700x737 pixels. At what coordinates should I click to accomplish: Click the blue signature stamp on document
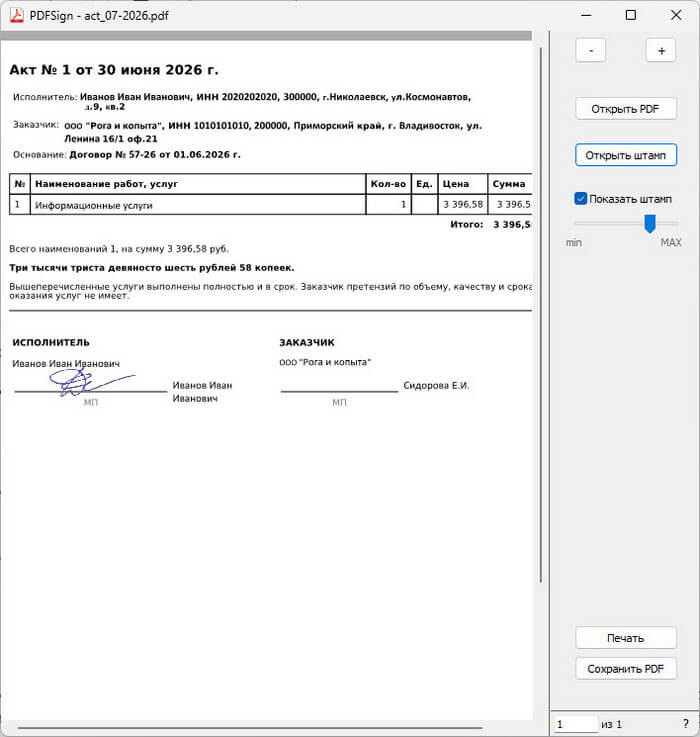(x=92, y=382)
